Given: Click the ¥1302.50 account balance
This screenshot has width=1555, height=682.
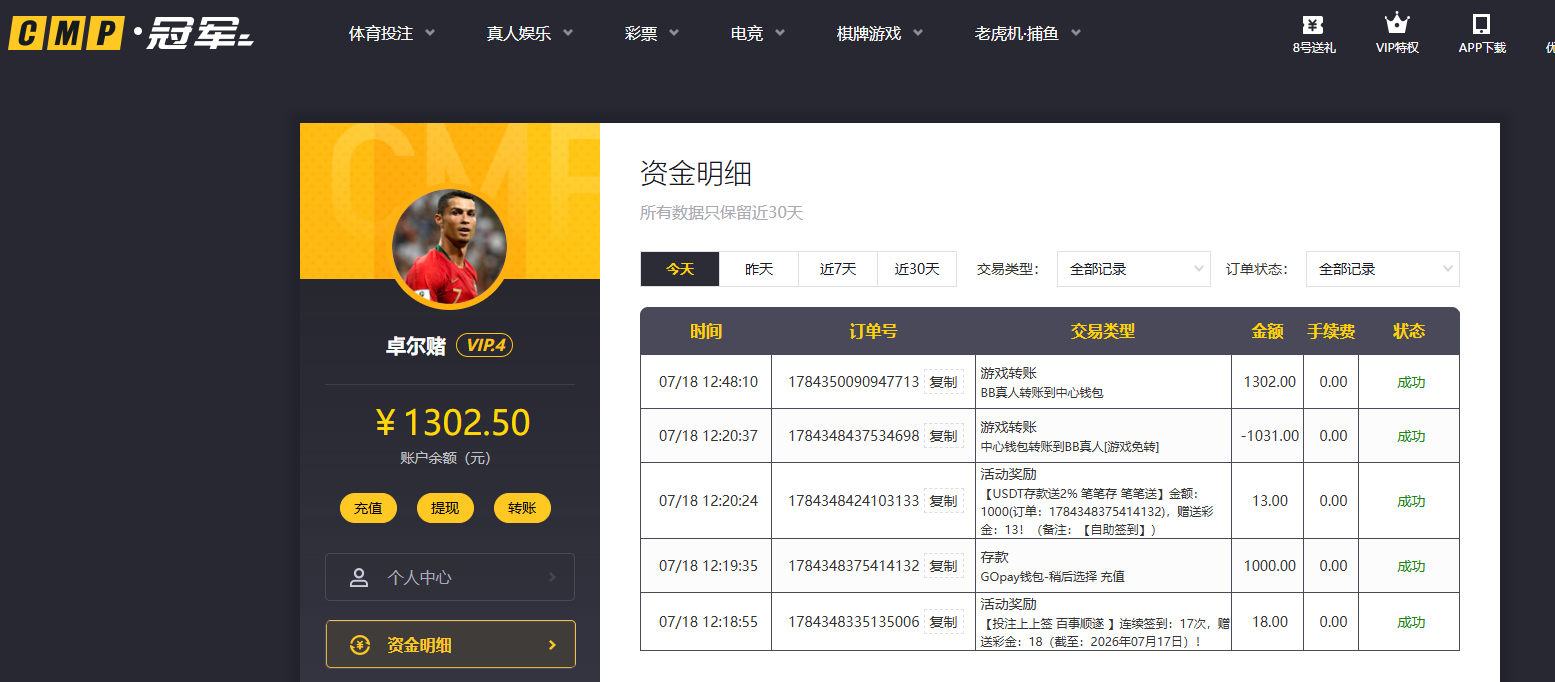Looking at the screenshot, I should pyautogui.click(x=451, y=423).
